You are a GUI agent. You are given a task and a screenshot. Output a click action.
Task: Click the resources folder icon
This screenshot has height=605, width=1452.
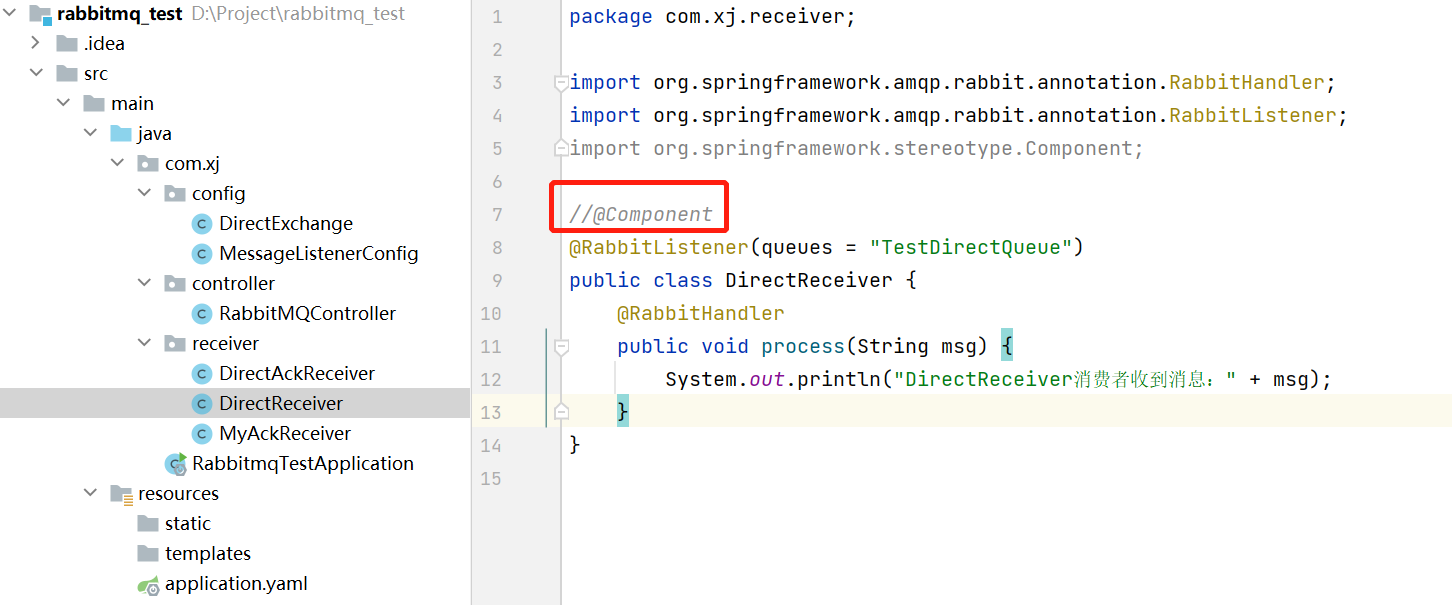coord(121,494)
